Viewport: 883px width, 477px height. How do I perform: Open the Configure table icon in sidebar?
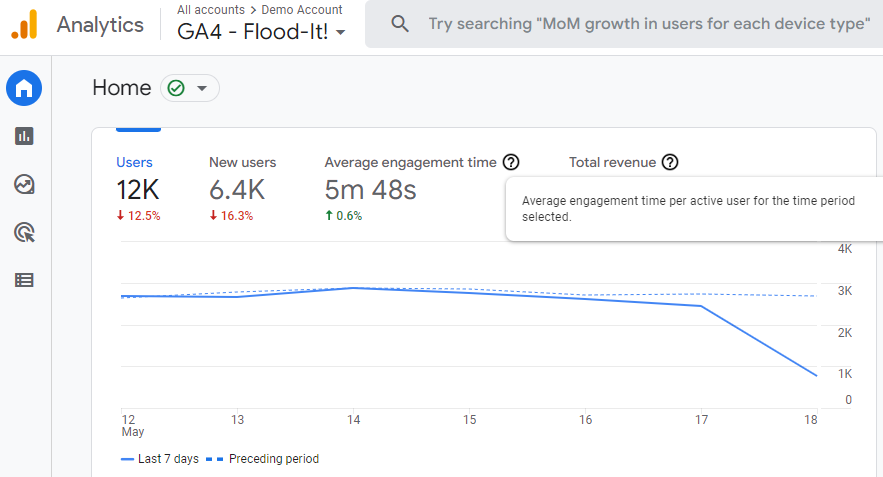coord(24,280)
